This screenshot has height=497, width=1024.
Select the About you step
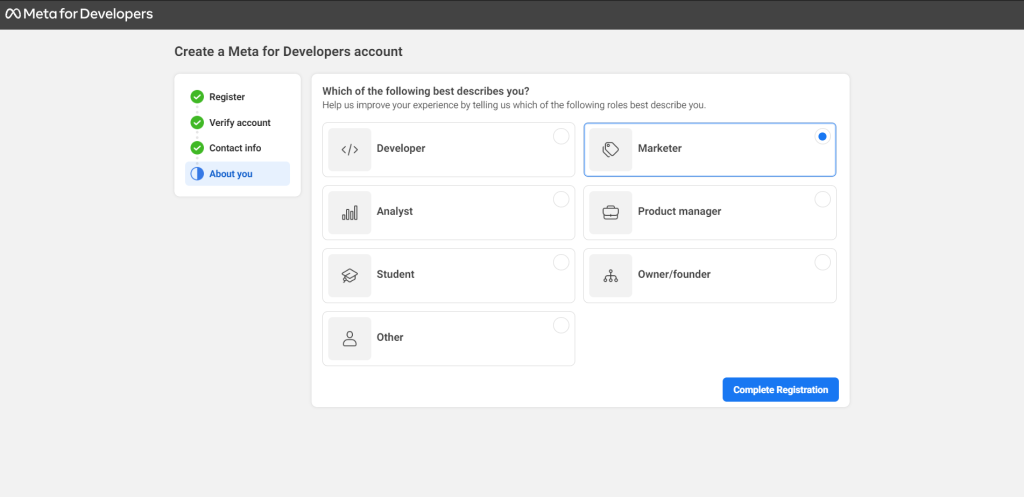(230, 174)
